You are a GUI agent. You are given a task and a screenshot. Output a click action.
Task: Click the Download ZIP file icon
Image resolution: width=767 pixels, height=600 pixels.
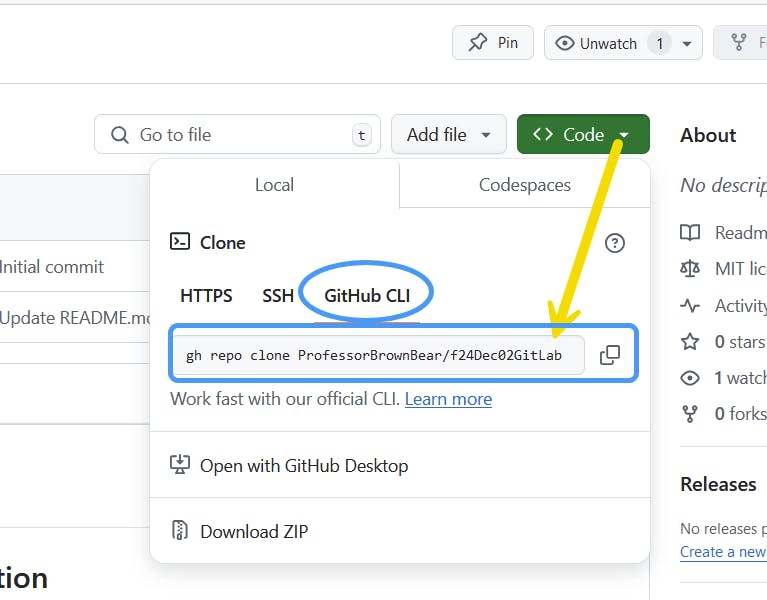(x=180, y=531)
